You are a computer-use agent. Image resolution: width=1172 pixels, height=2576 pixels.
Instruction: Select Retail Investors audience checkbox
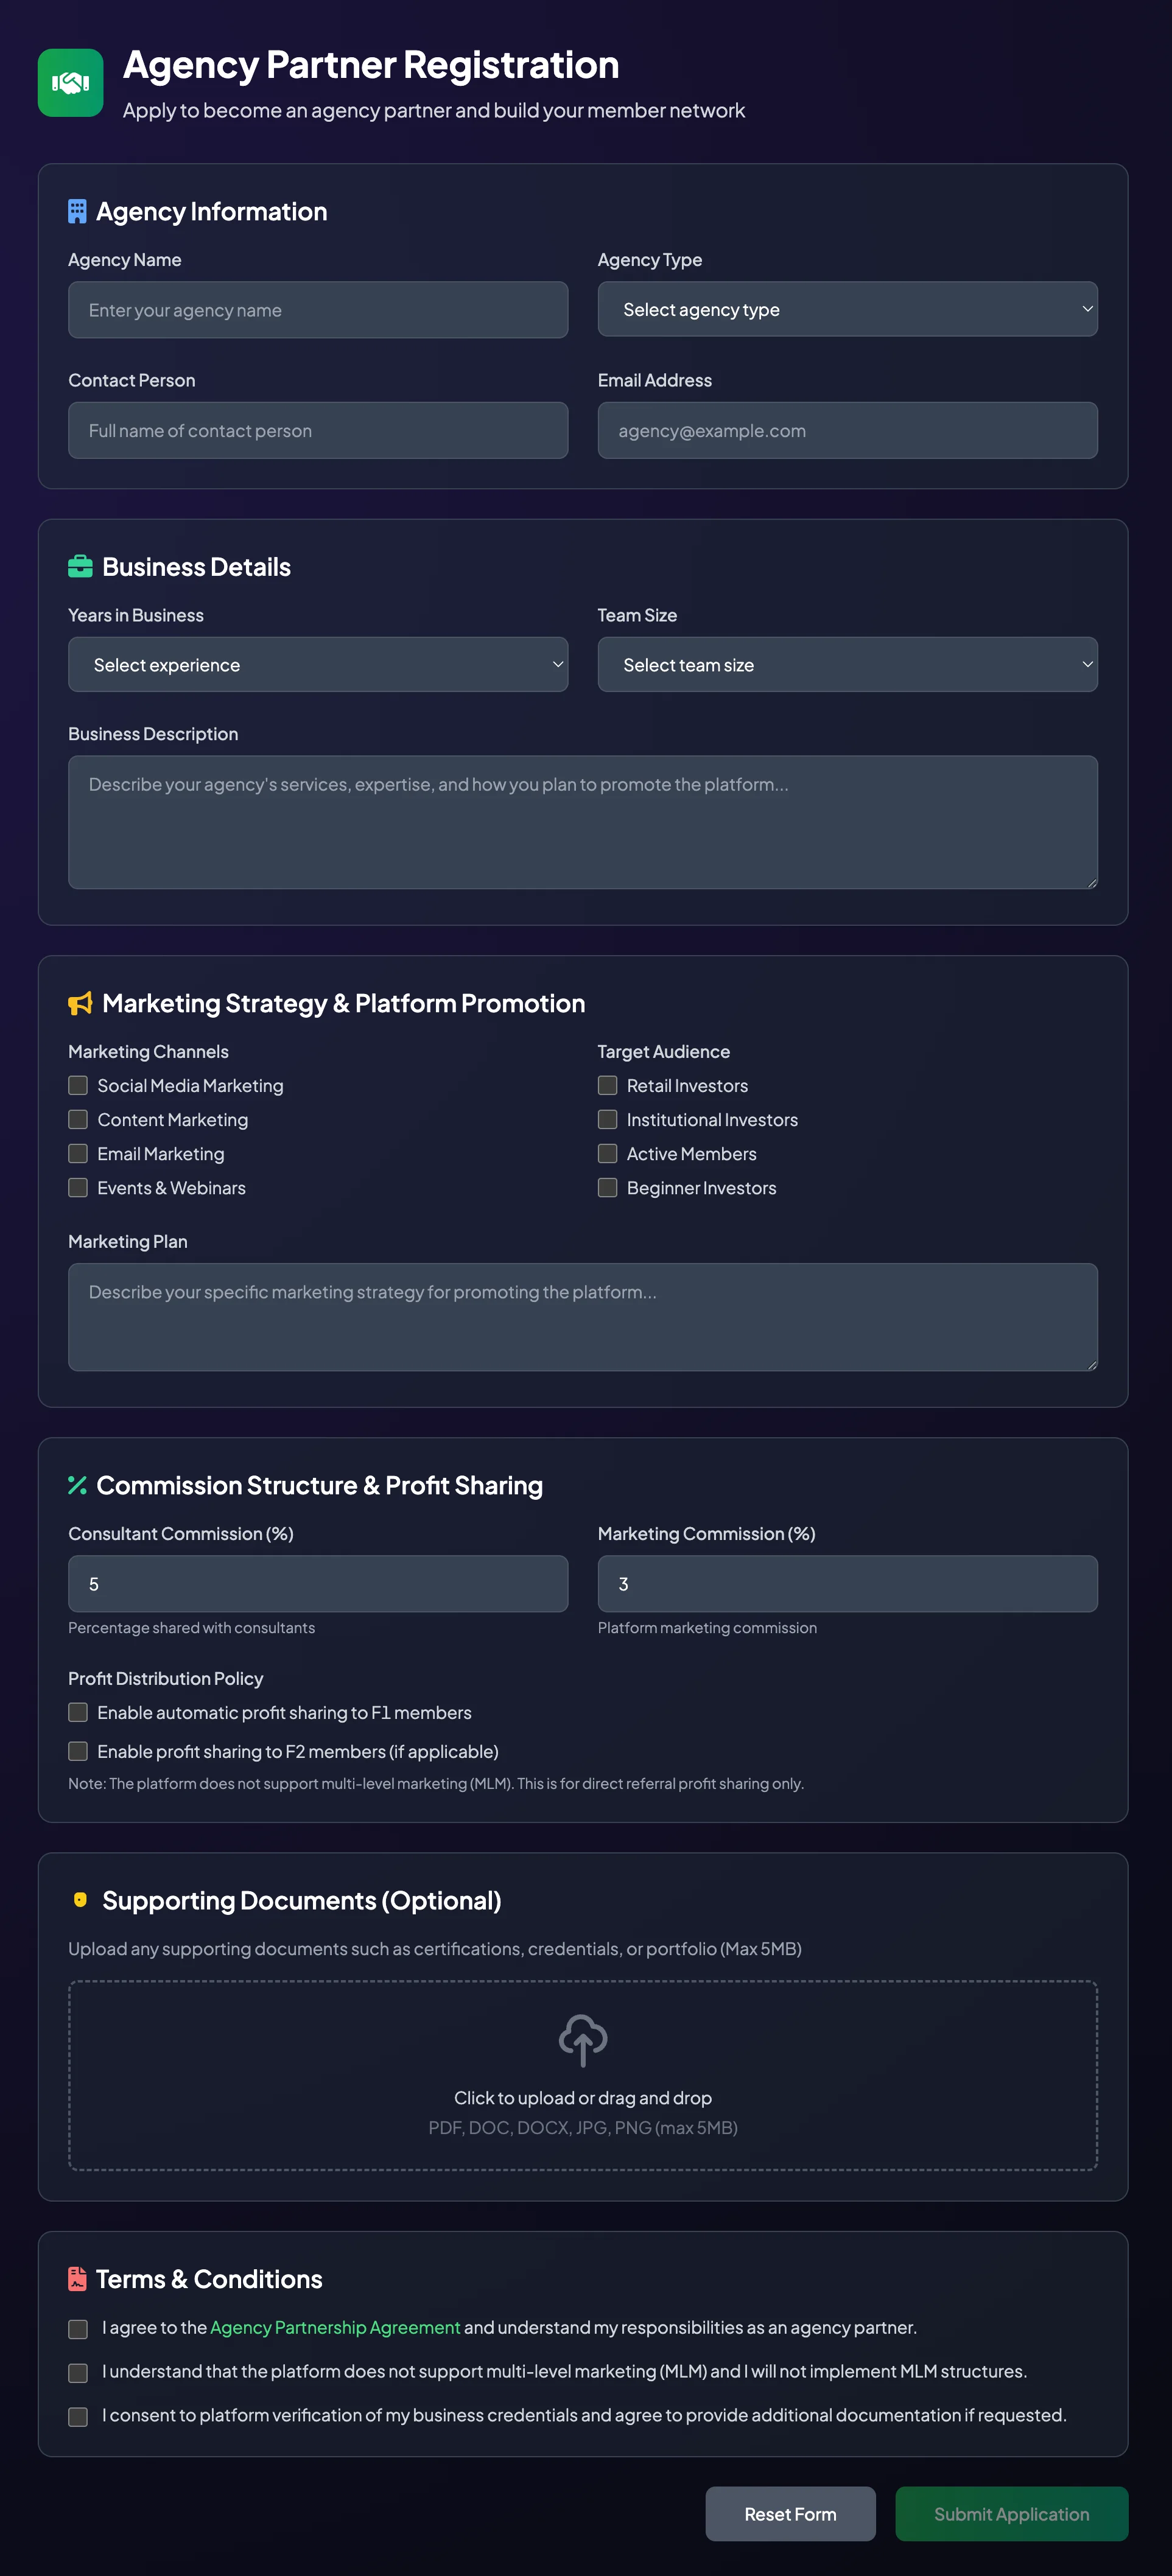607,1085
